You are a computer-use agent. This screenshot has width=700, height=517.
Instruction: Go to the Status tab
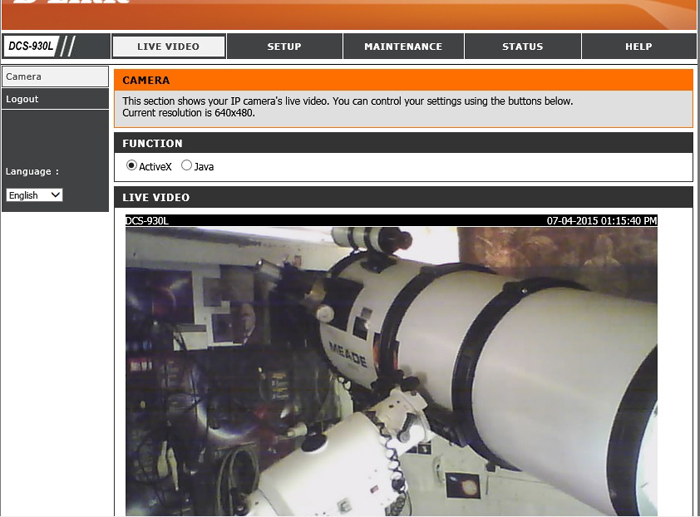(523, 46)
